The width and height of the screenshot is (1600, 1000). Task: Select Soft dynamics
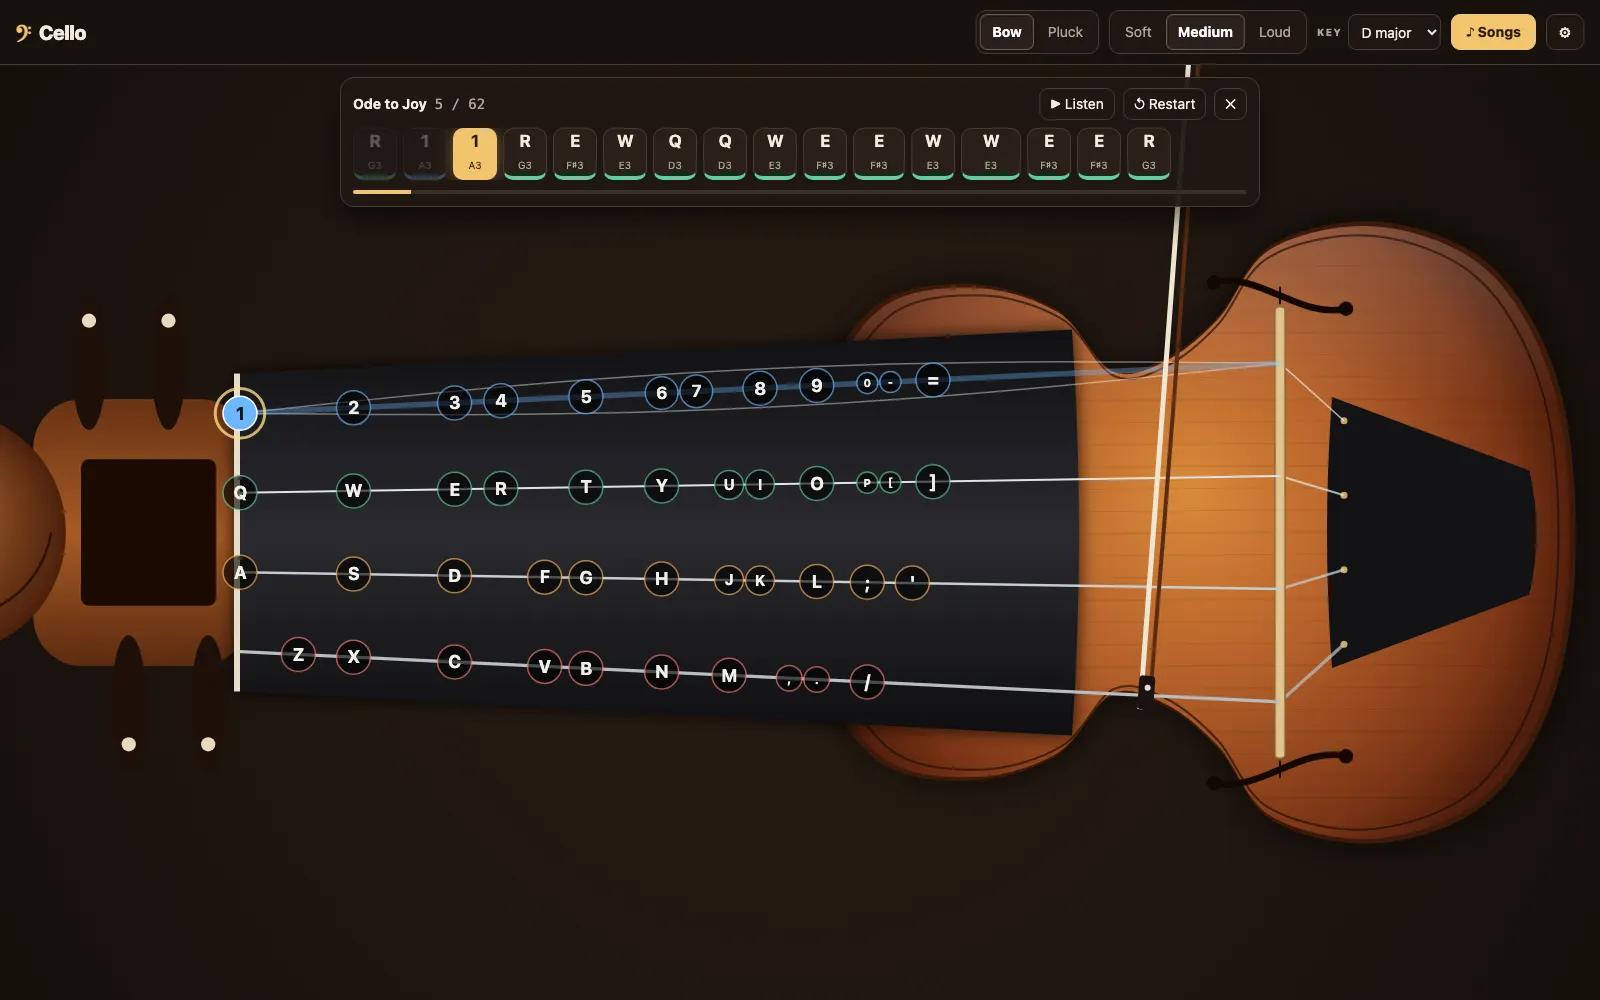click(x=1138, y=32)
